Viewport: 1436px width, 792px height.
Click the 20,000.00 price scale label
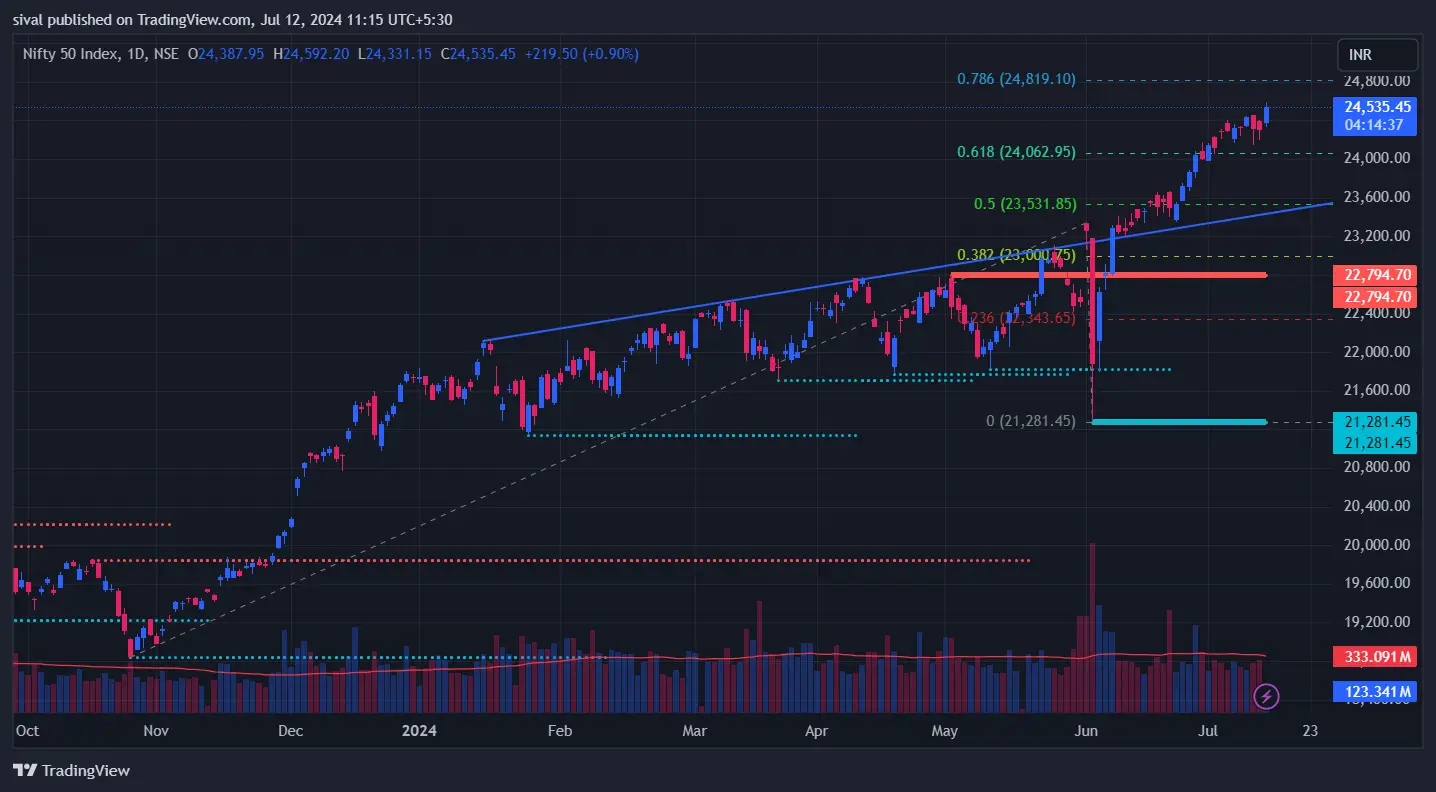pyautogui.click(x=1375, y=545)
